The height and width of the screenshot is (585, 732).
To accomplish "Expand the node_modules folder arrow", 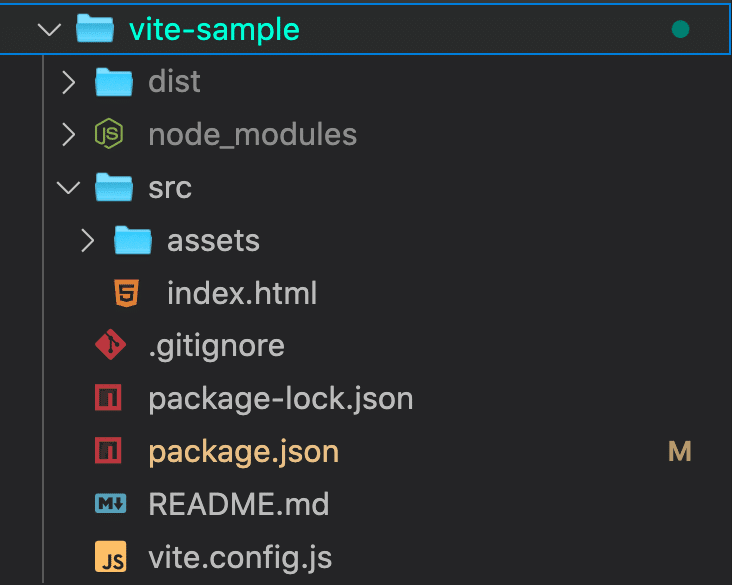I will [69, 134].
